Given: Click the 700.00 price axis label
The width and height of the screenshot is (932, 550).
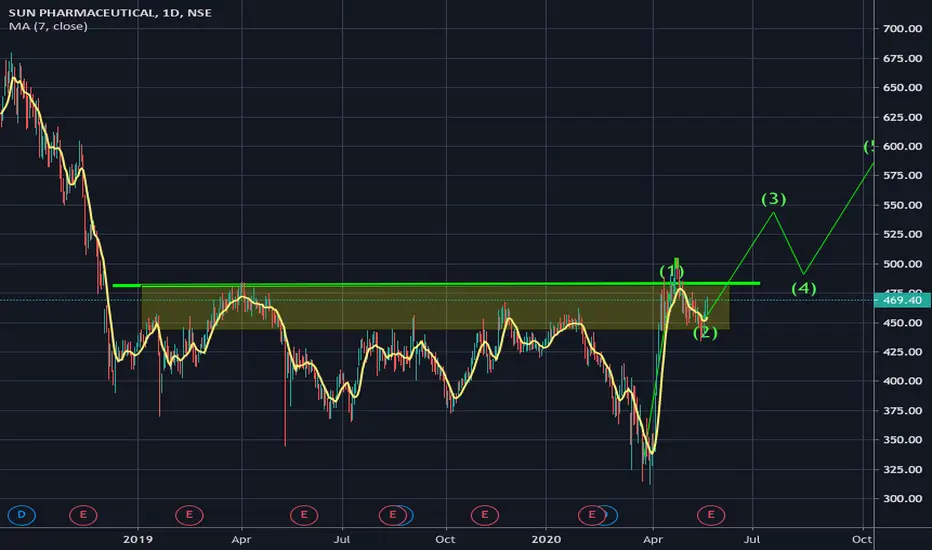Looking at the screenshot, I should (902, 29).
